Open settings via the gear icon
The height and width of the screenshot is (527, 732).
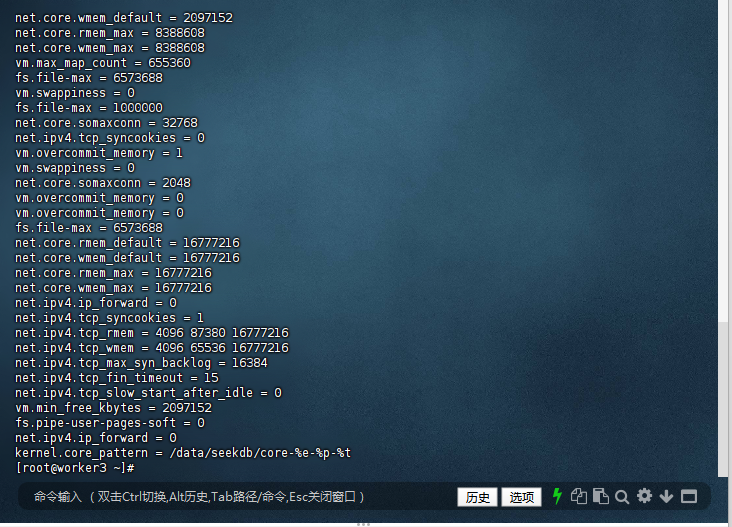coord(644,496)
